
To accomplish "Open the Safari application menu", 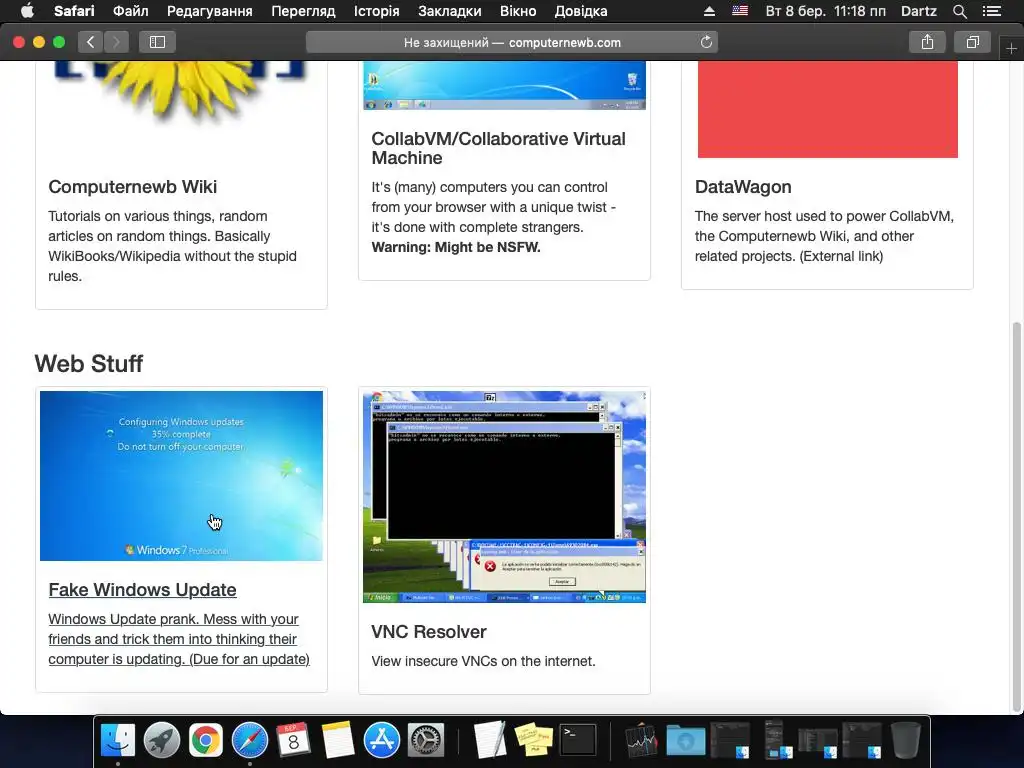I will coord(74,11).
